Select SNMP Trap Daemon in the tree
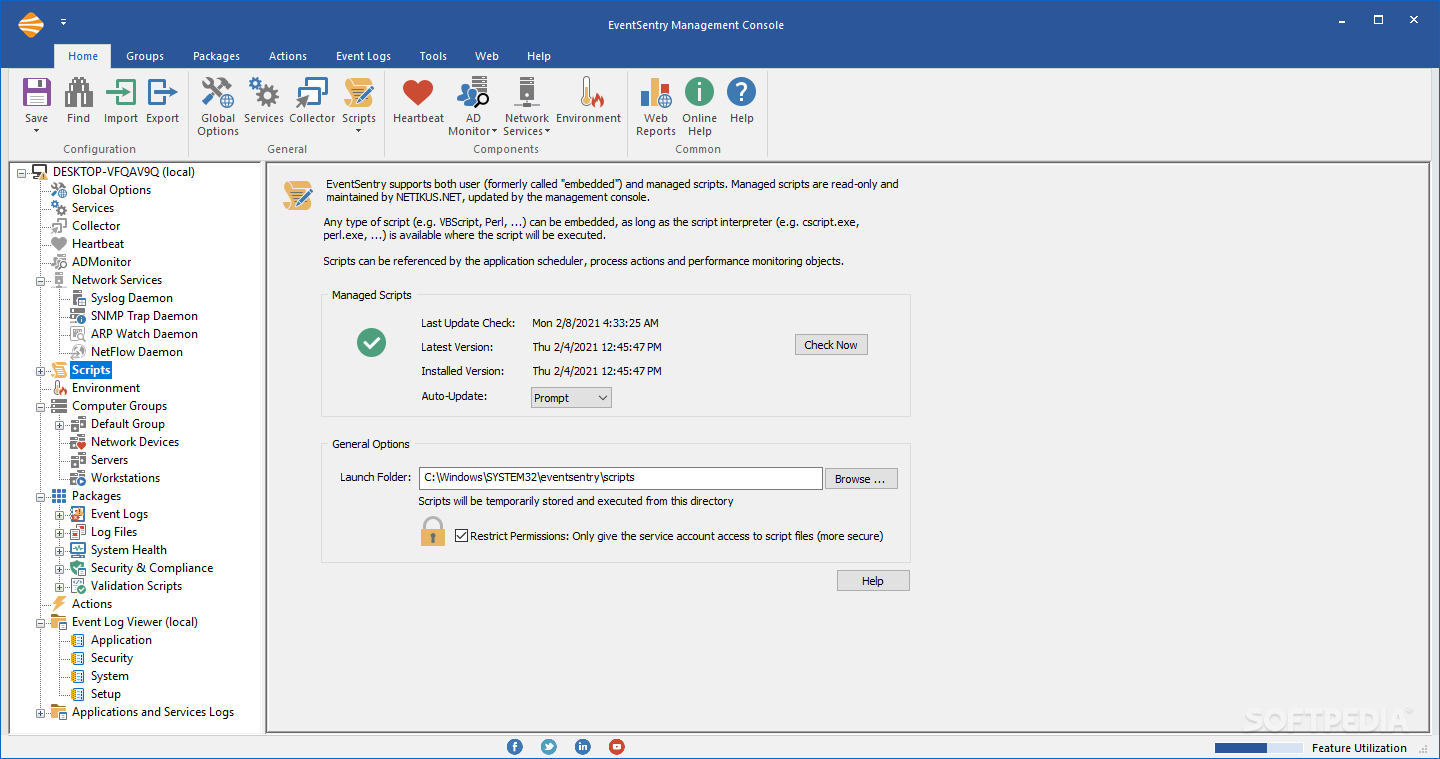The height and width of the screenshot is (759, 1440). (144, 316)
